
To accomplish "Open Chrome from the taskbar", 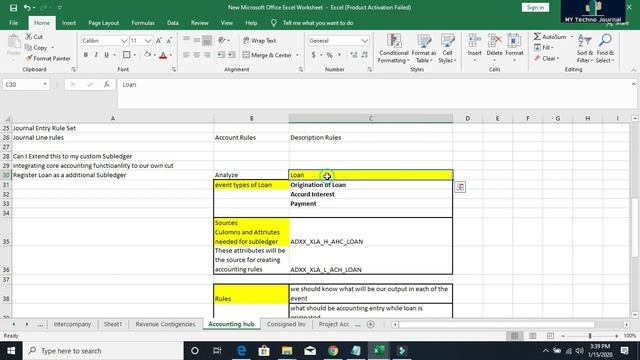I will click(x=333, y=351).
